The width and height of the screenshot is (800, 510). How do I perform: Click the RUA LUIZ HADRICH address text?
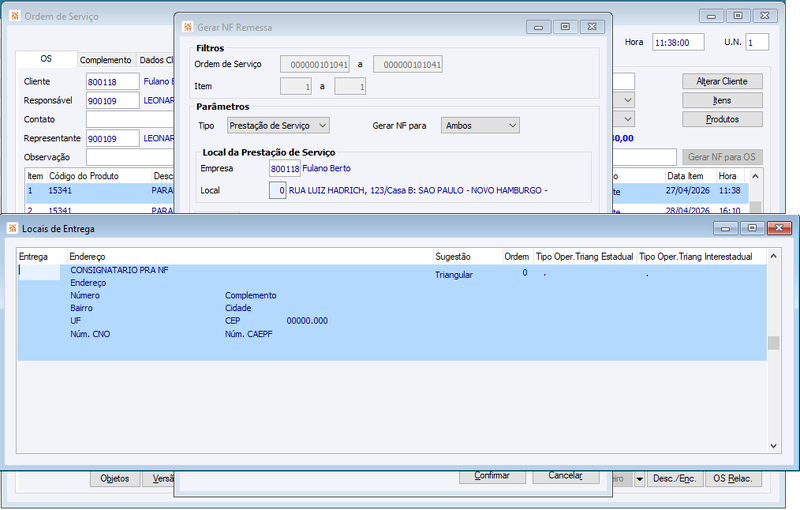pyautogui.click(x=418, y=190)
